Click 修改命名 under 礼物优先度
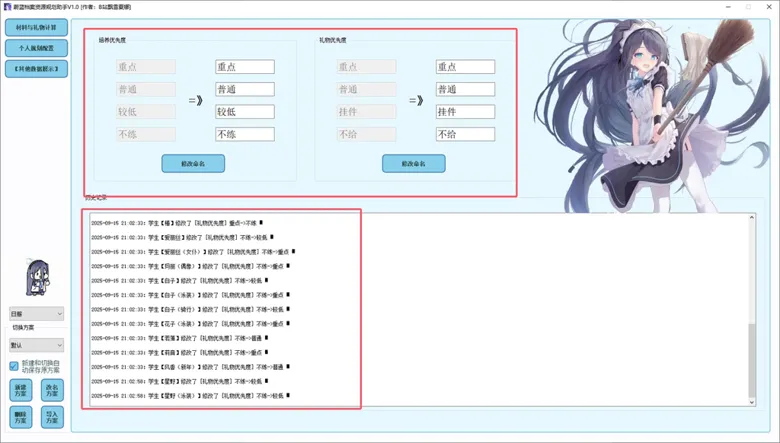 413,164
